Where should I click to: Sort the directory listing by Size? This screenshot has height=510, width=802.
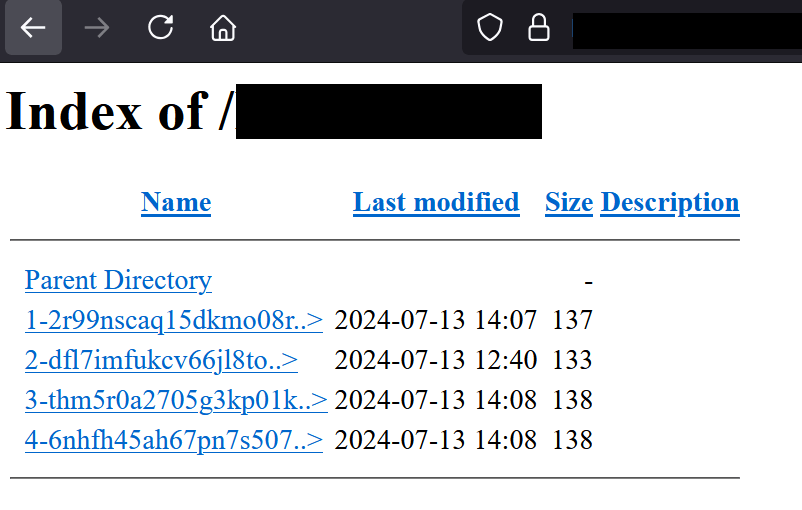(x=569, y=202)
